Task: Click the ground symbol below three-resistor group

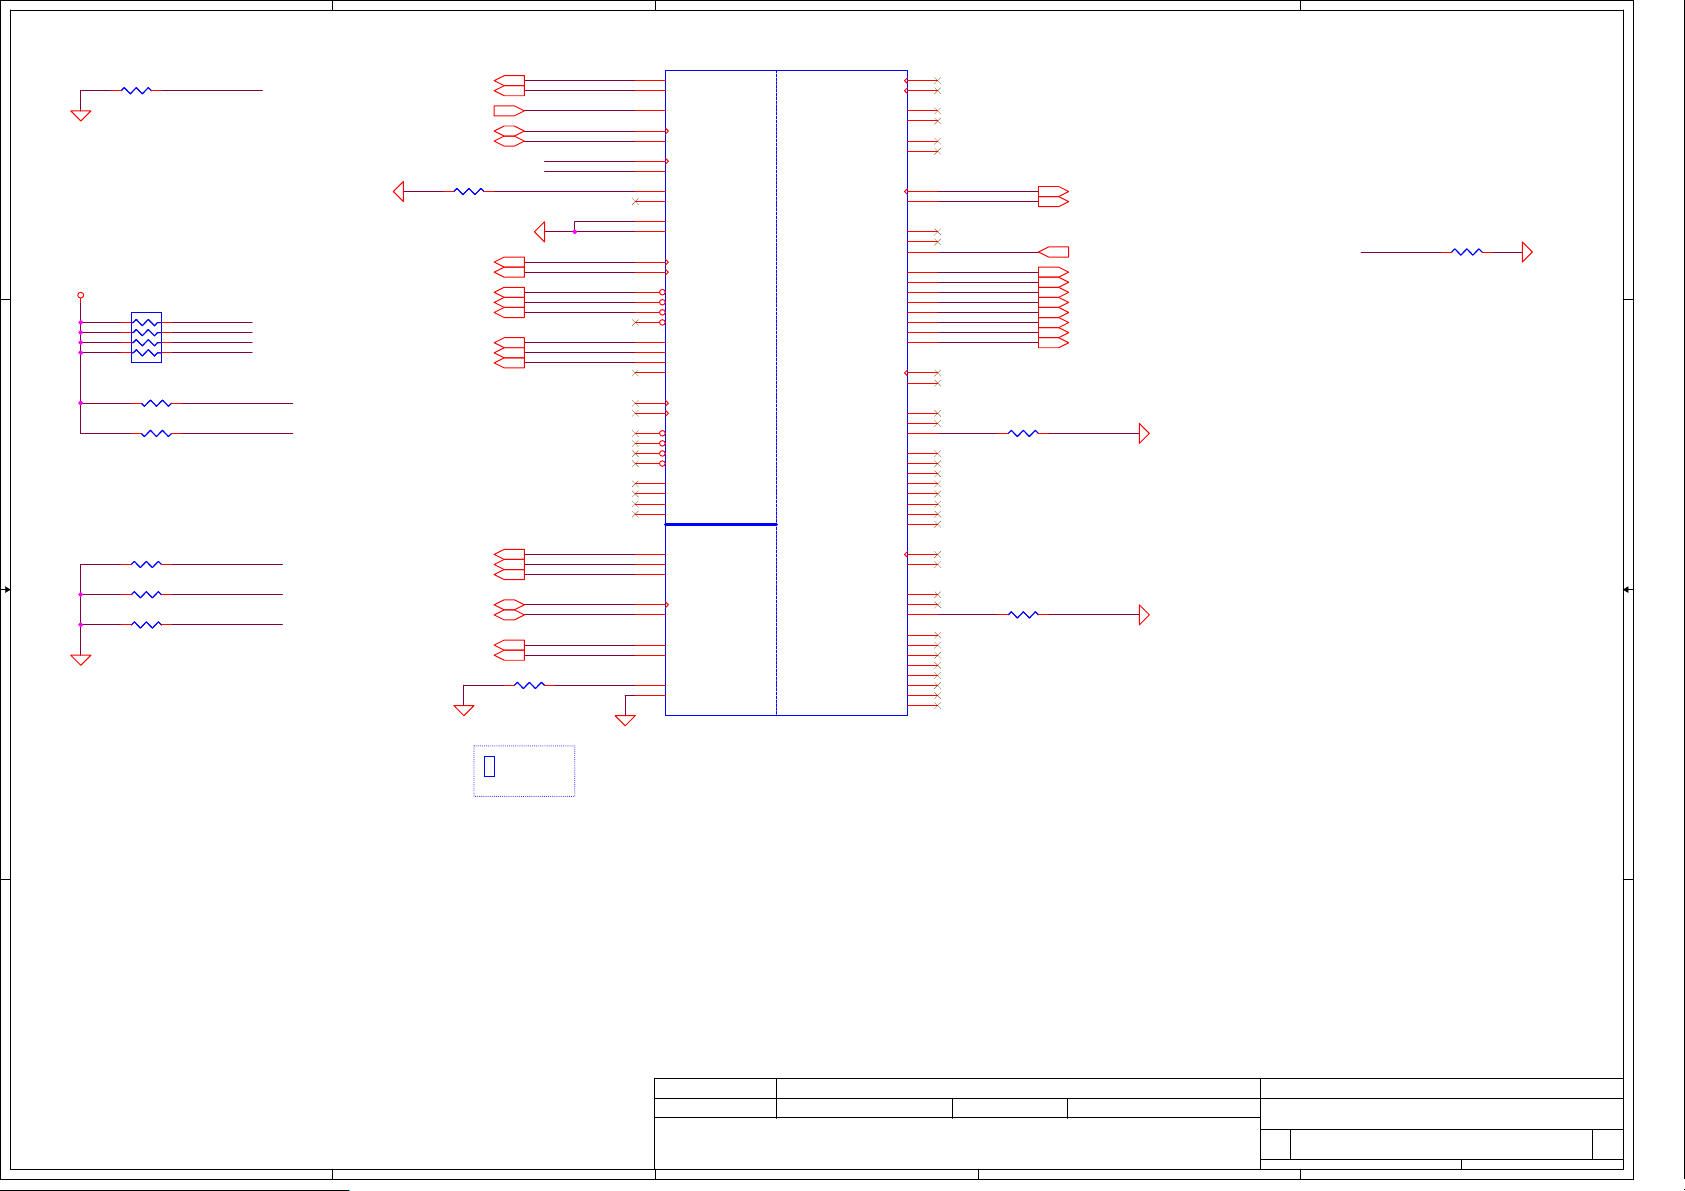Action: (81, 660)
